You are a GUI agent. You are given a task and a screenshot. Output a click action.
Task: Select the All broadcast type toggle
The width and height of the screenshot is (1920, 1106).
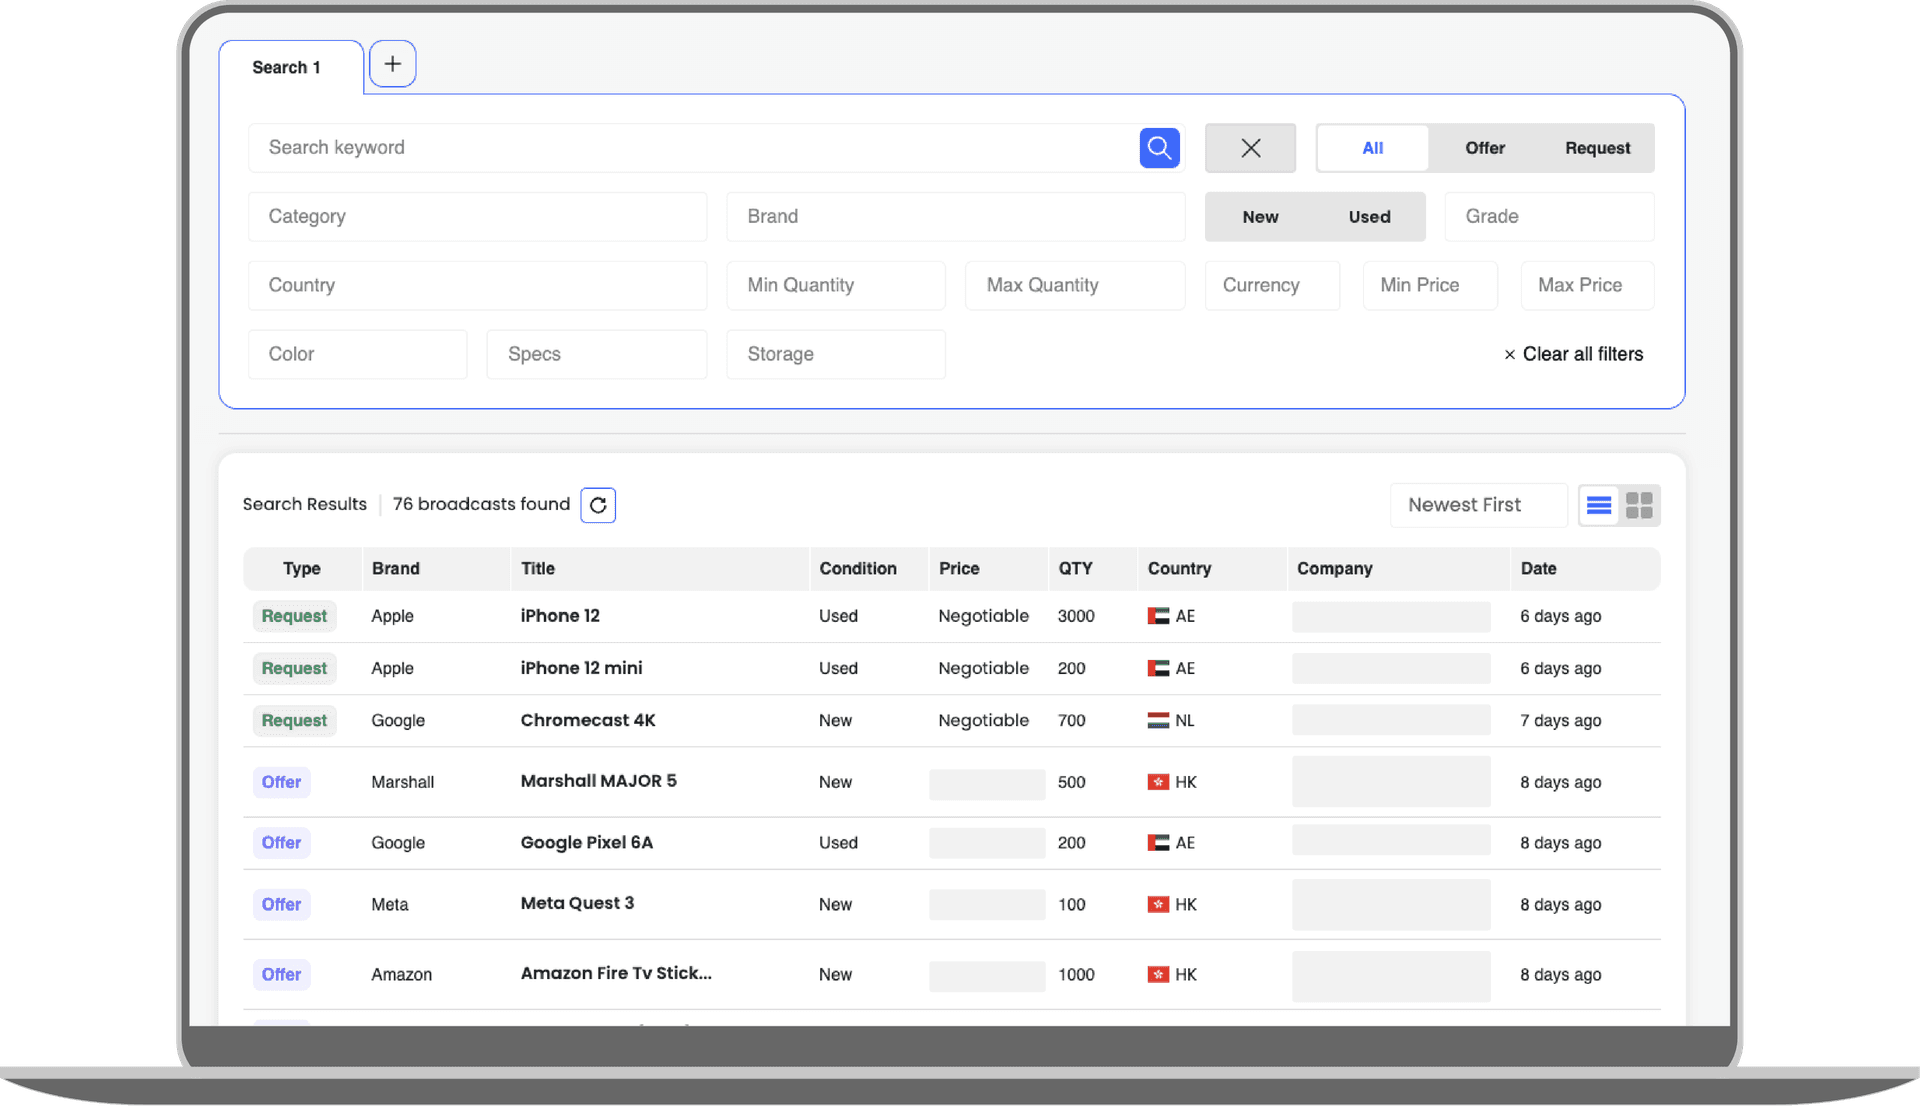pos(1372,148)
